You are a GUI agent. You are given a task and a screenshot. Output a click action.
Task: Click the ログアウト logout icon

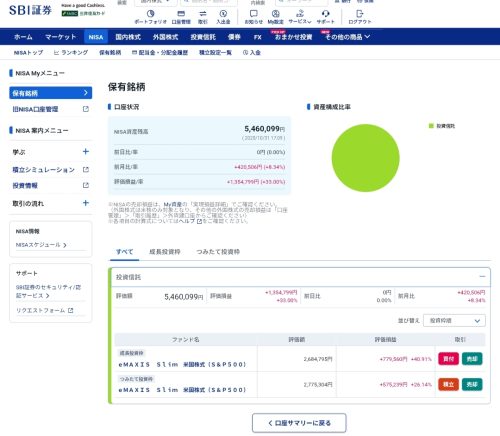pos(359,14)
